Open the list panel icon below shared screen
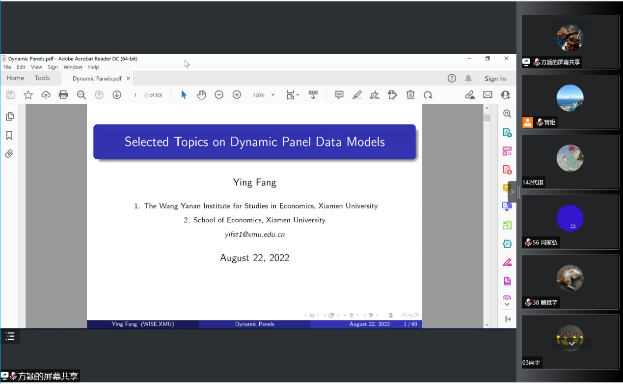This screenshot has height=384, width=623. pyautogui.click(x=10, y=337)
